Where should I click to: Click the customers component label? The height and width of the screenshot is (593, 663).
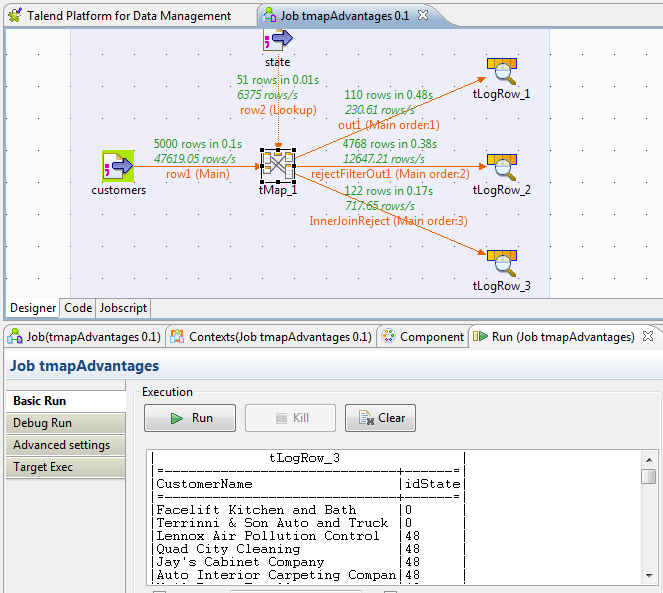[x=118, y=190]
